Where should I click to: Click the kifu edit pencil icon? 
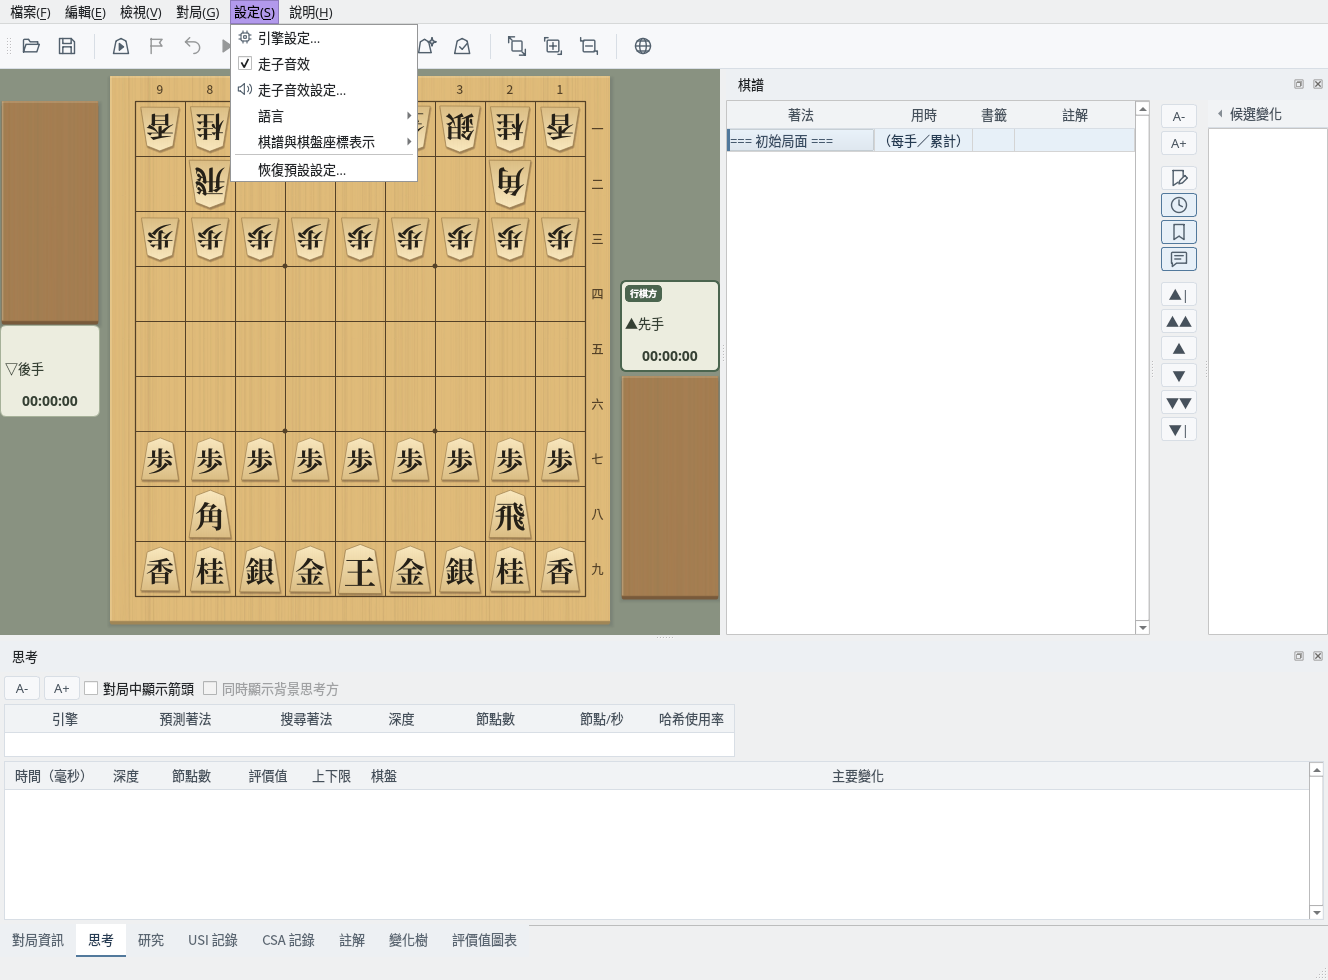1179,178
